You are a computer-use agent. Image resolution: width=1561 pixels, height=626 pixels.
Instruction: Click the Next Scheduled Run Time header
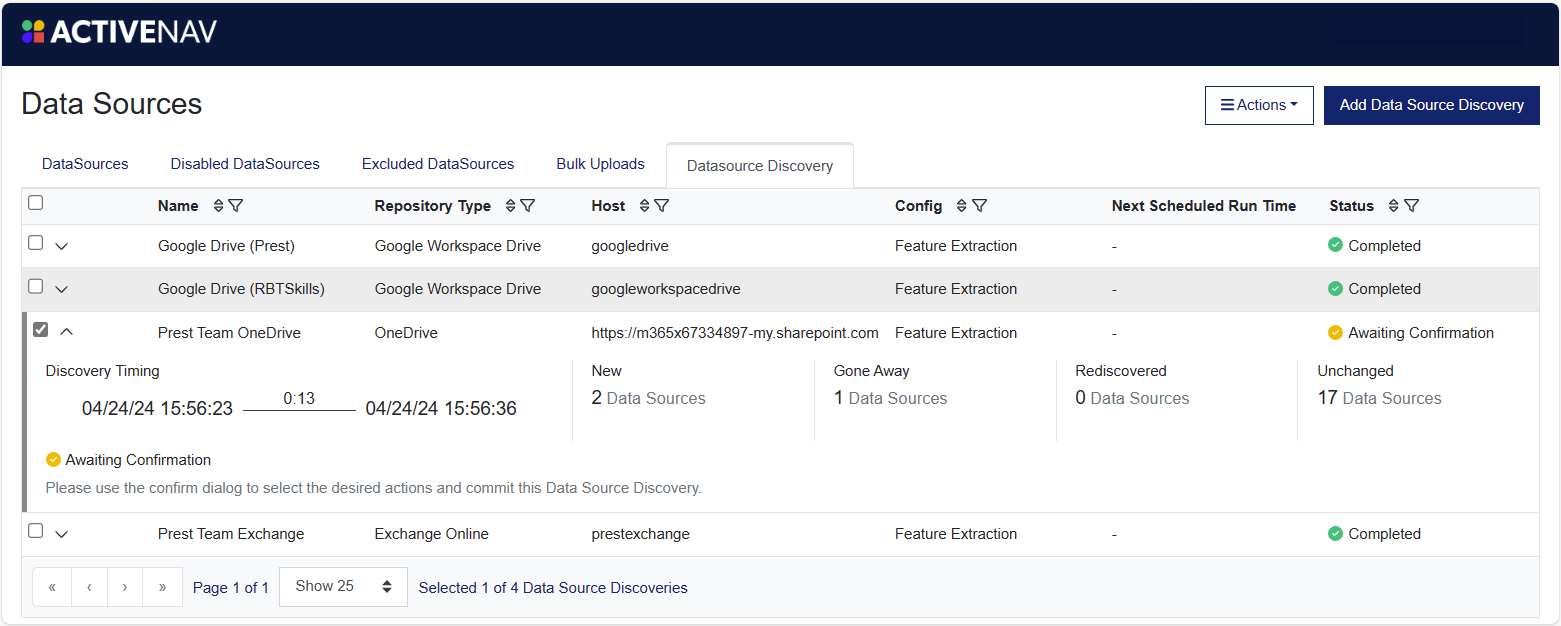click(x=1204, y=206)
